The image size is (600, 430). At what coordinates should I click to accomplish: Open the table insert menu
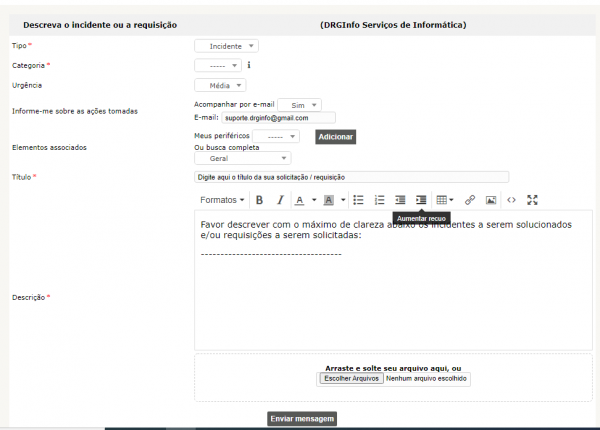(x=445, y=200)
